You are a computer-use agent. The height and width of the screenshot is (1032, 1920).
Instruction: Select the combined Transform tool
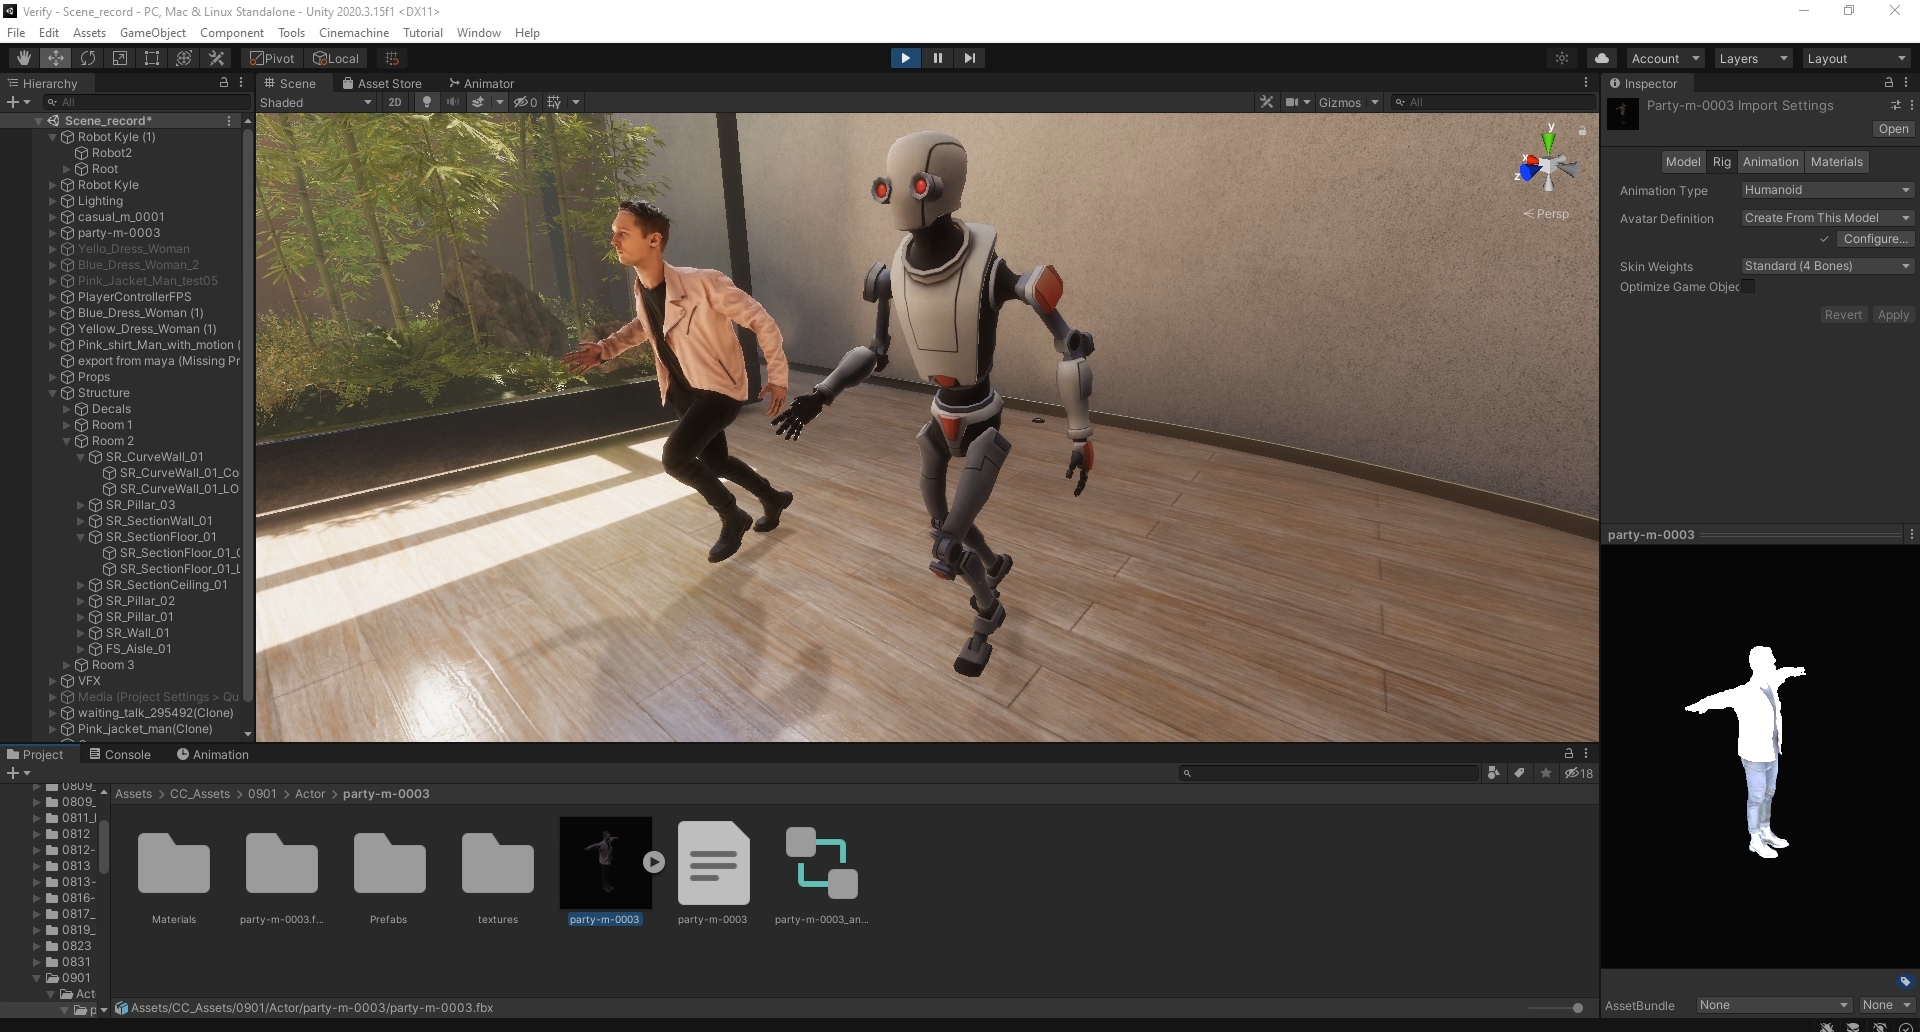point(184,58)
